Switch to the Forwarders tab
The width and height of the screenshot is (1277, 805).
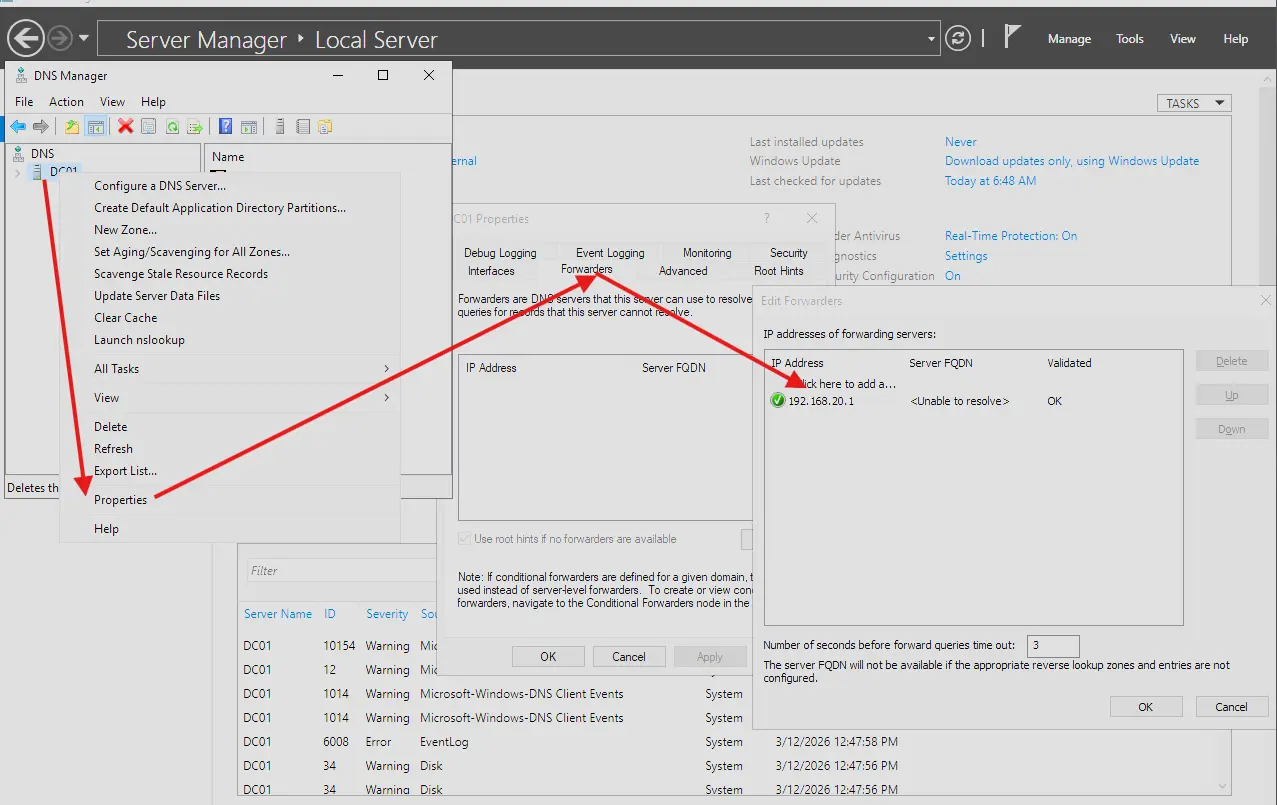(587, 270)
